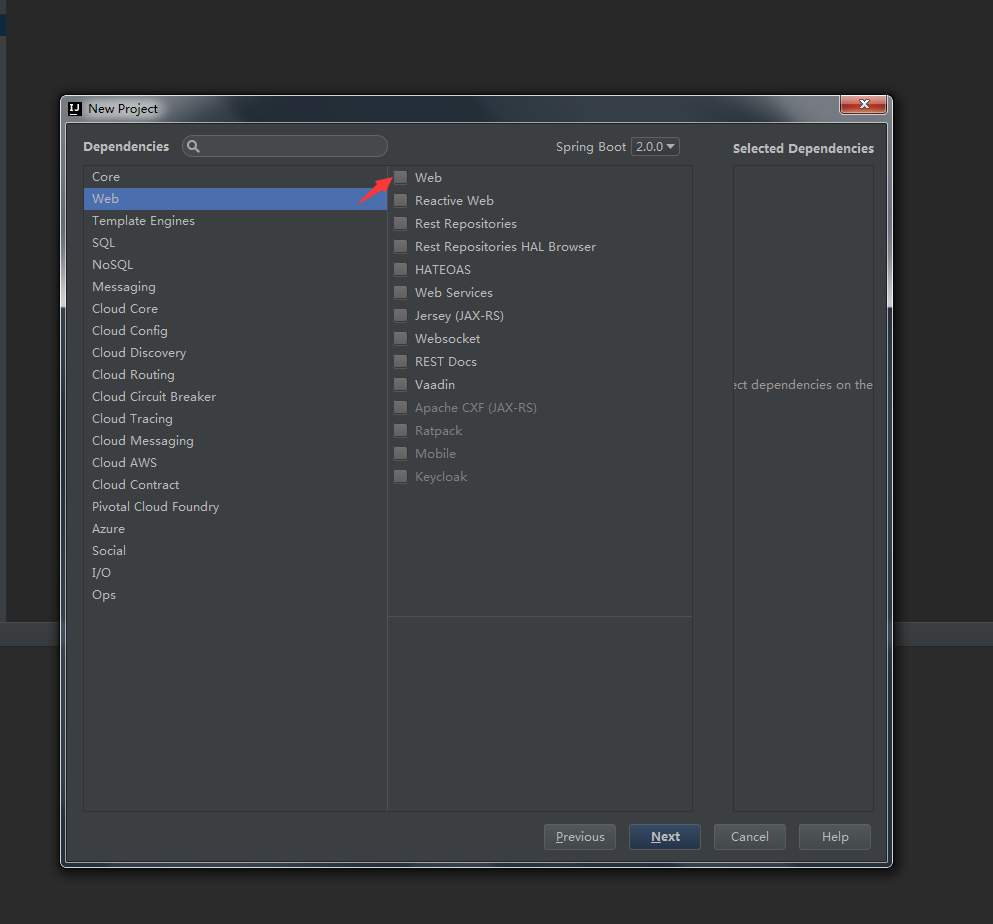This screenshot has height=924, width=993.
Task: Enable the Web dependency checkbox
Action: [x=400, y=177]
